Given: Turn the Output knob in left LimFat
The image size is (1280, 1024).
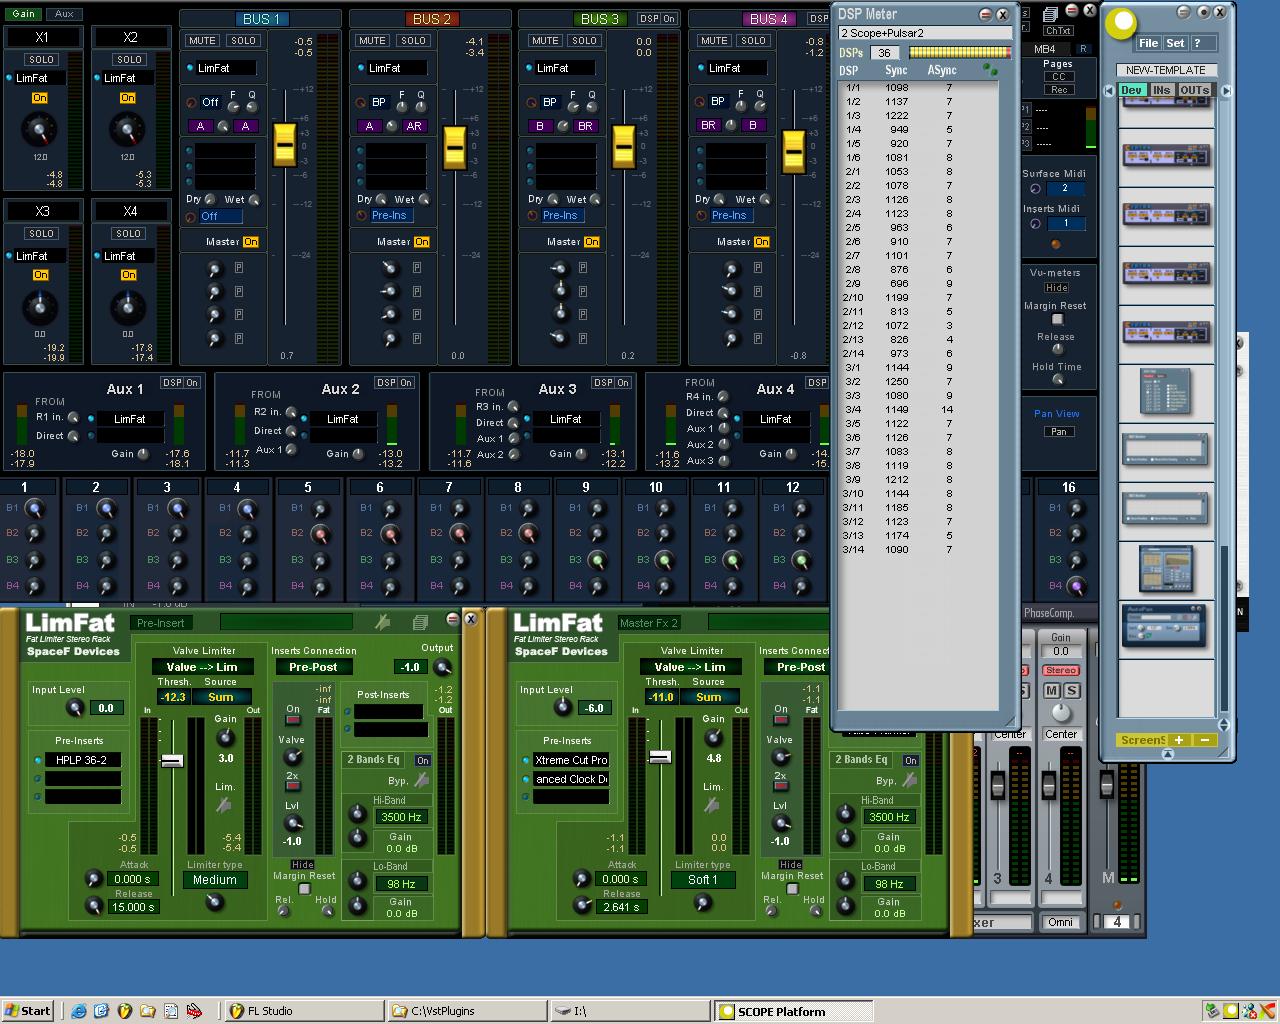Looking at the screenshot, I should point(442,667).
